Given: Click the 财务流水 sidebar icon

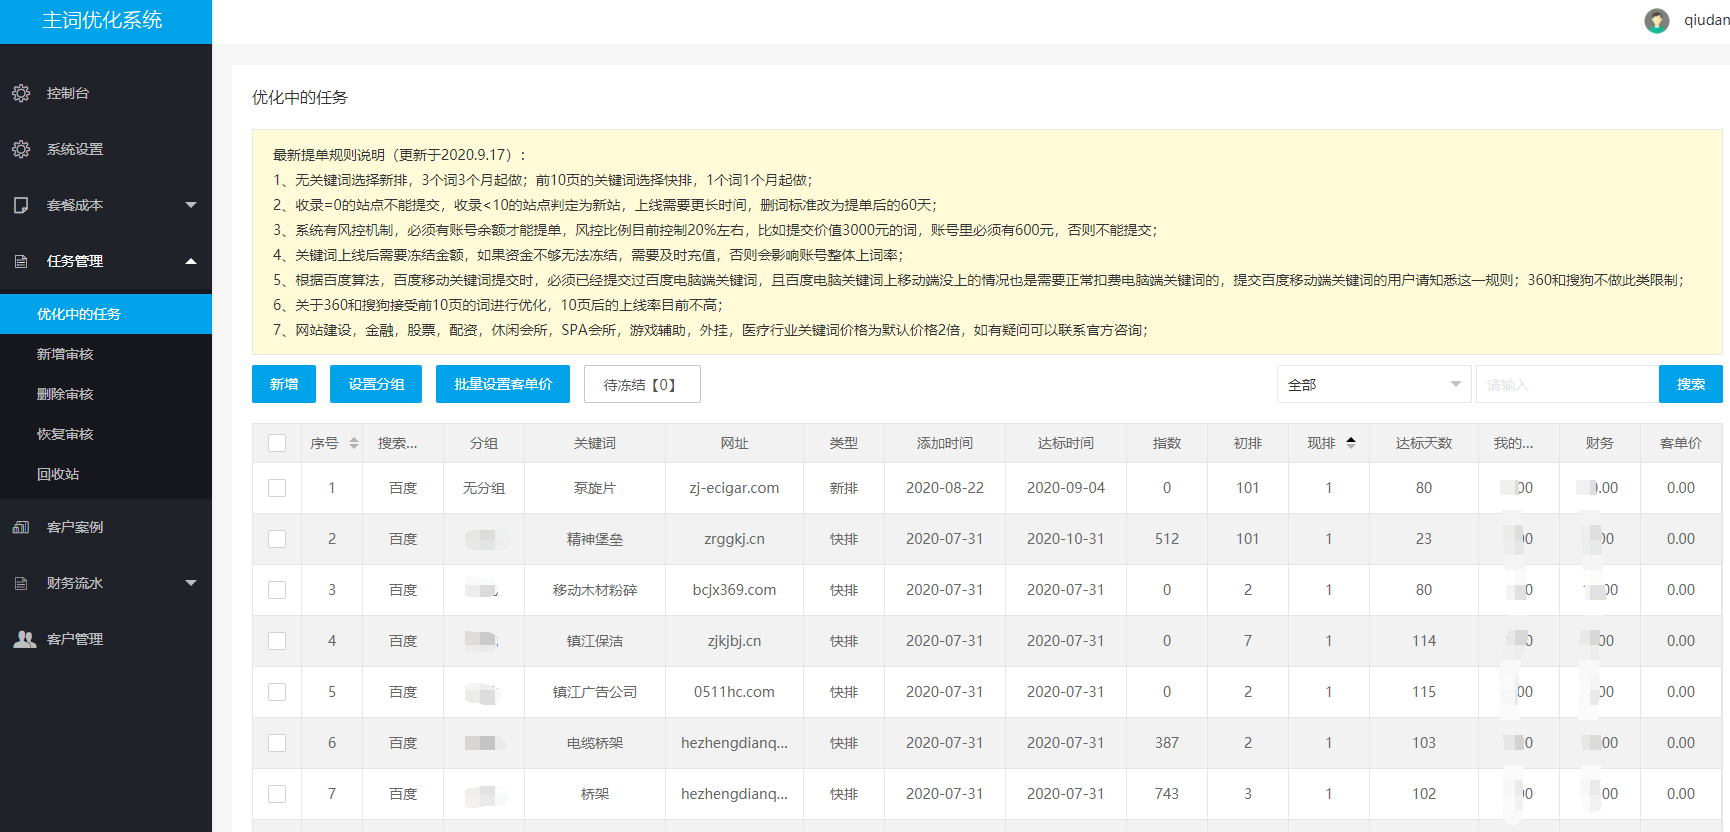Looking at the screenshot, I should pyautogui.click(x=21, y=583).
